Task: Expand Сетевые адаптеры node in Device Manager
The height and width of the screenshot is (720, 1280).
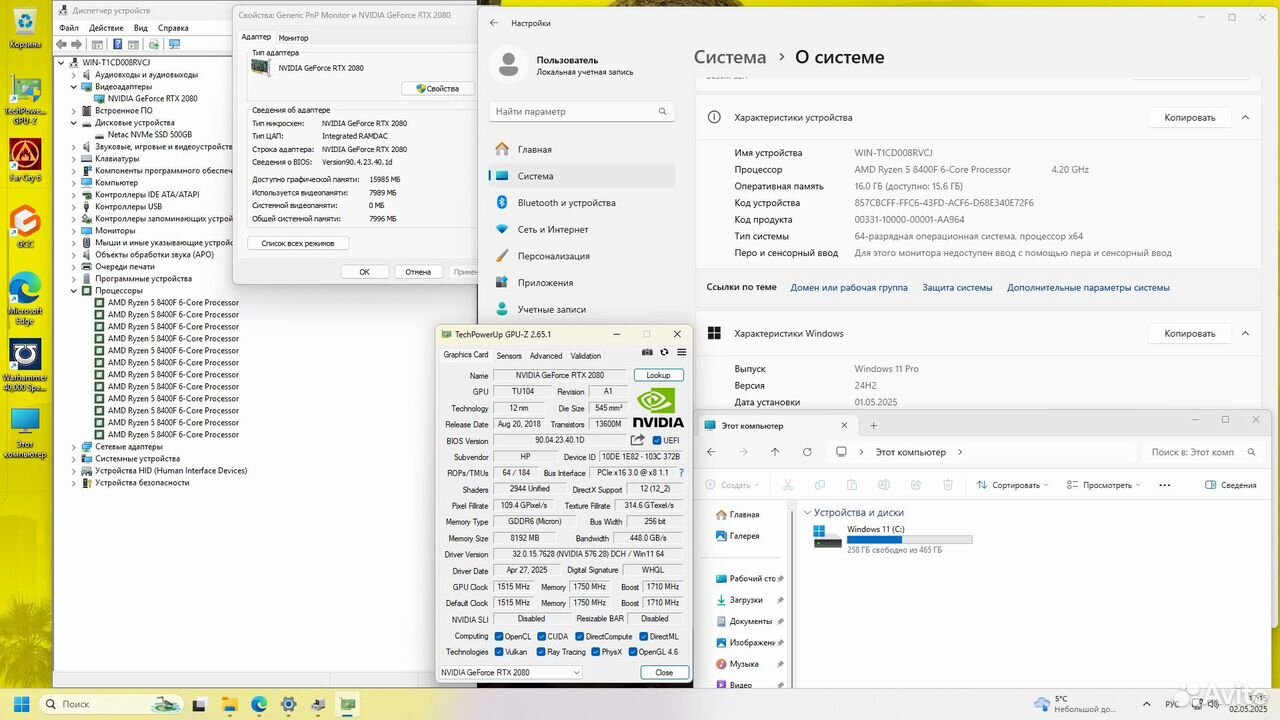Action: tap(73, 447)
